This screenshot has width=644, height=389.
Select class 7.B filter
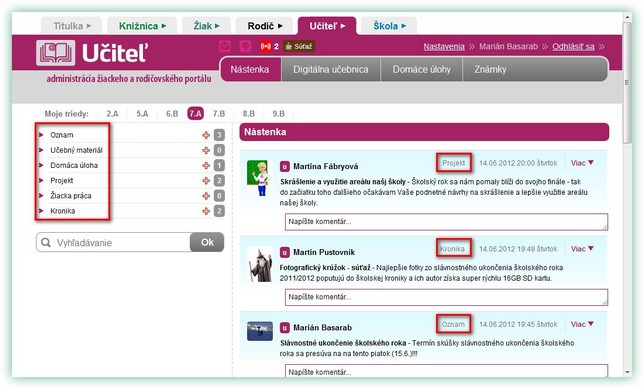(x=219, y=114)
